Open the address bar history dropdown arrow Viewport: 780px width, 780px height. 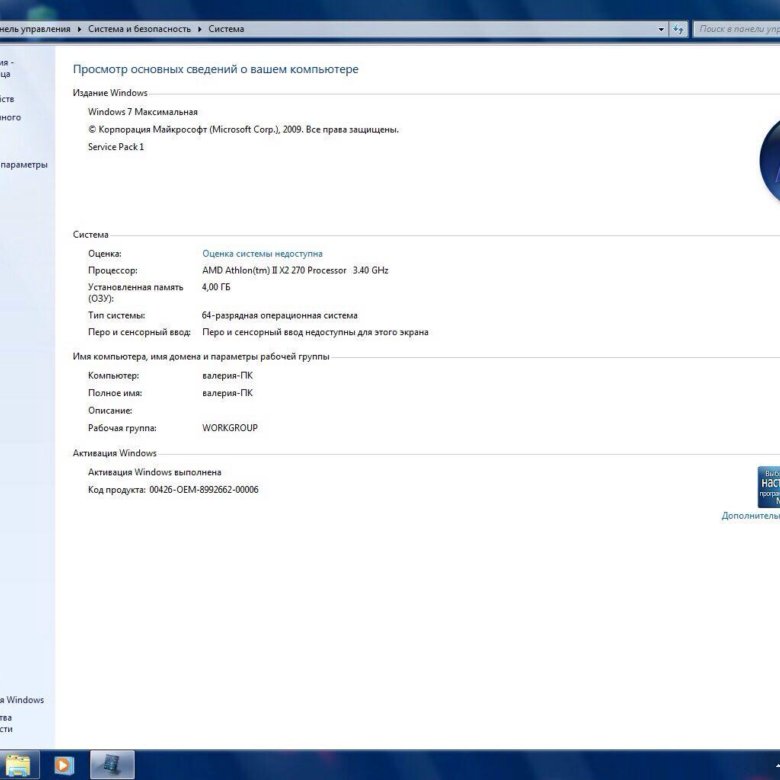coord(661,29)
